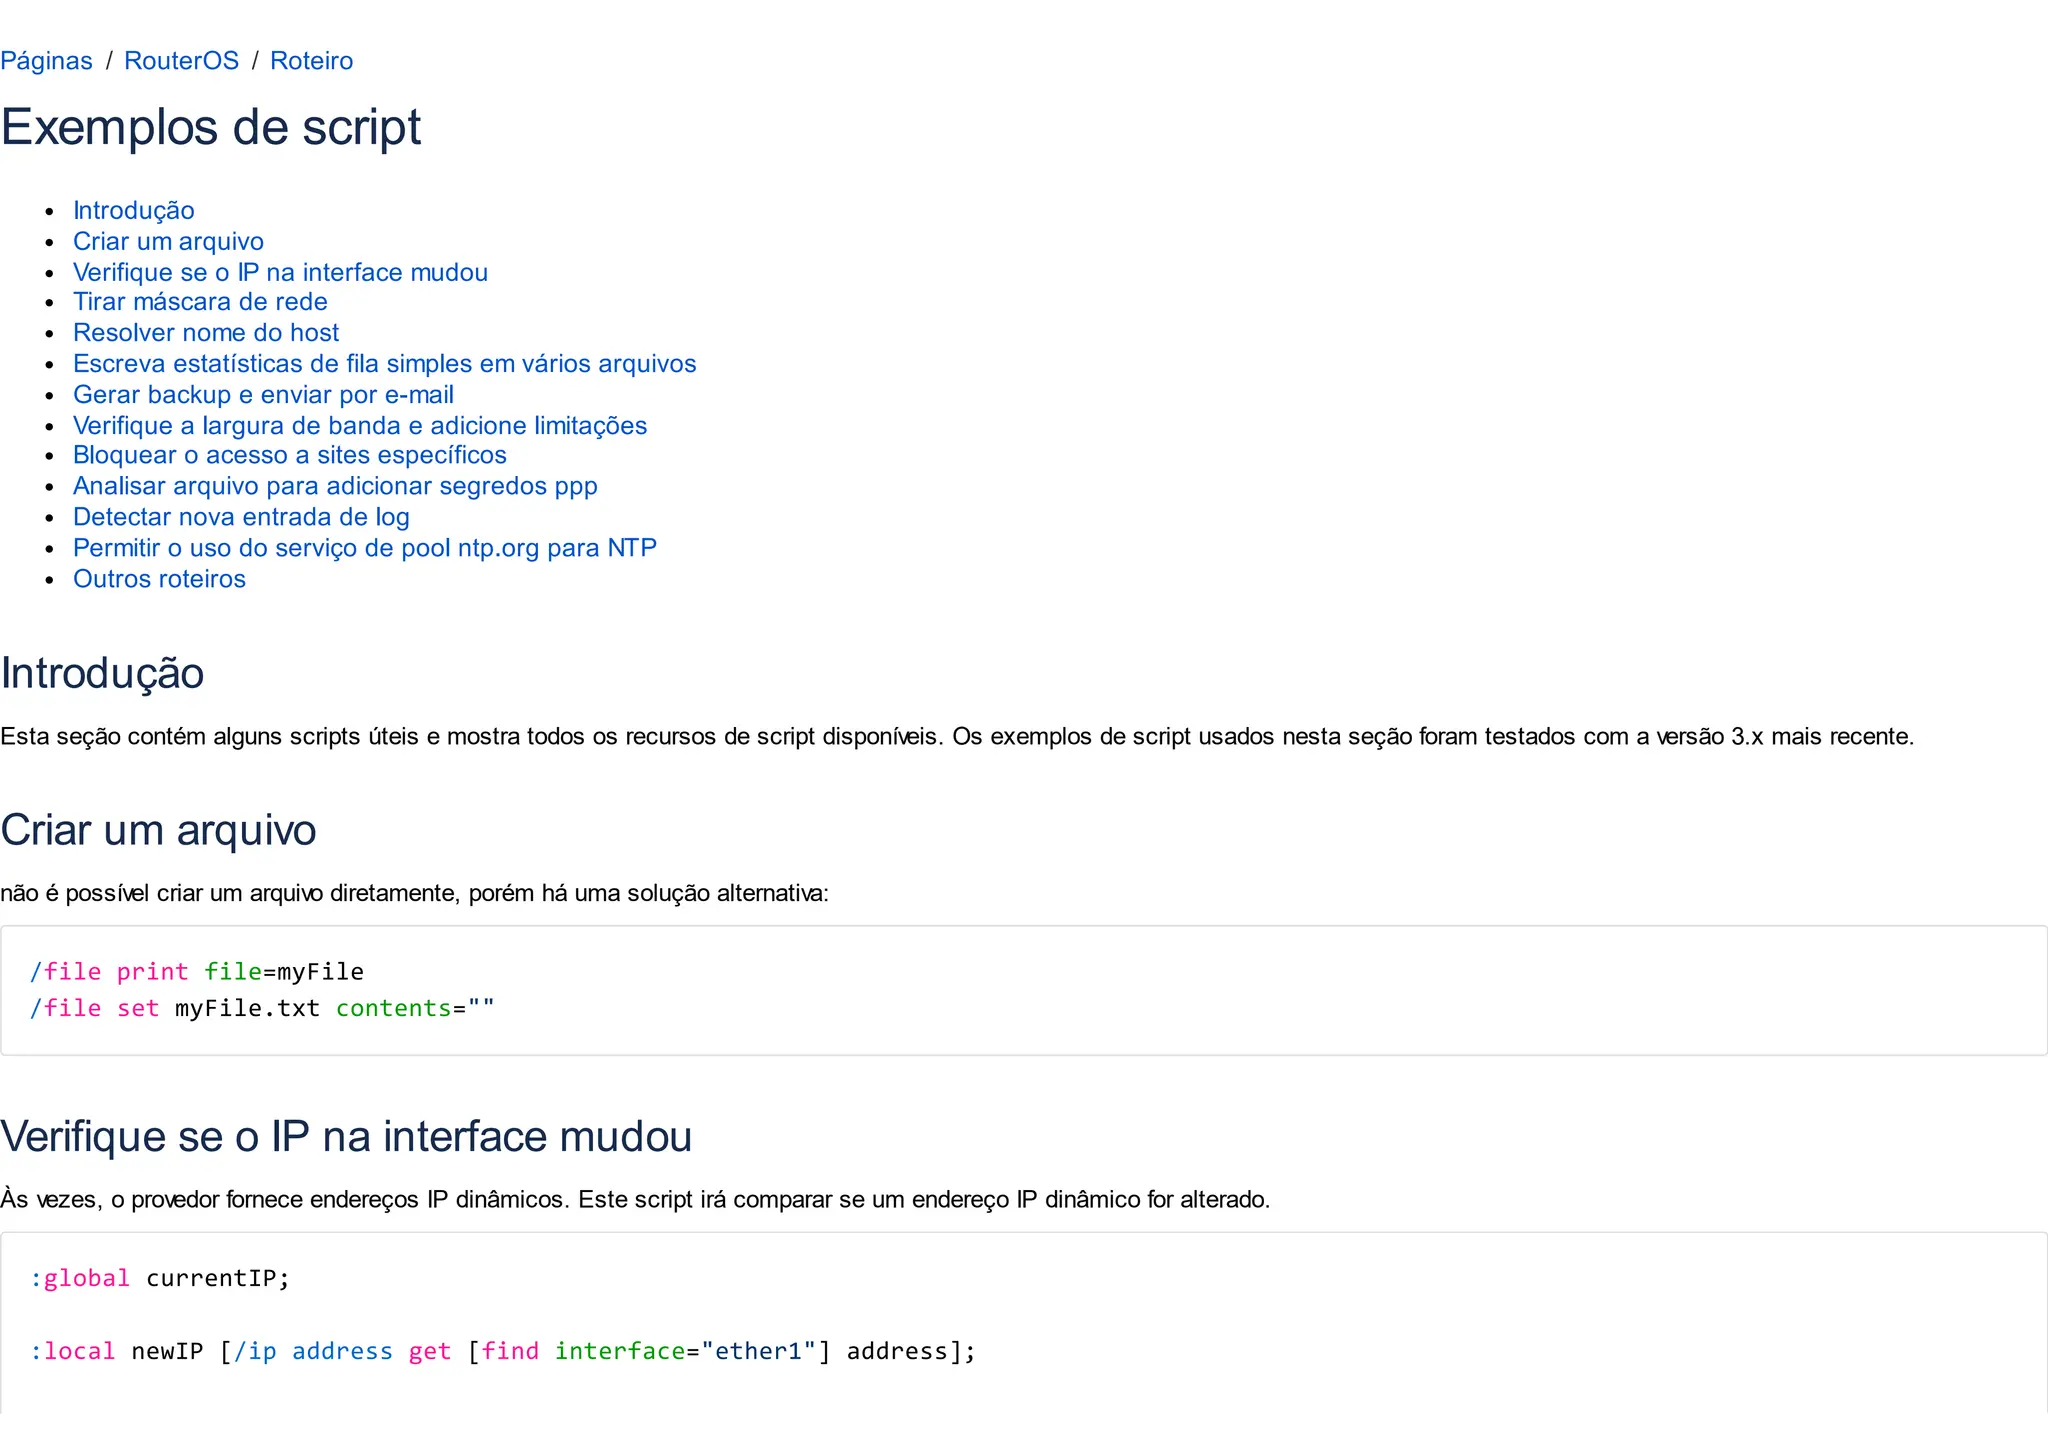Go to Tirar máscara de rede
2048x1447 pixels.
coord(200,302)
